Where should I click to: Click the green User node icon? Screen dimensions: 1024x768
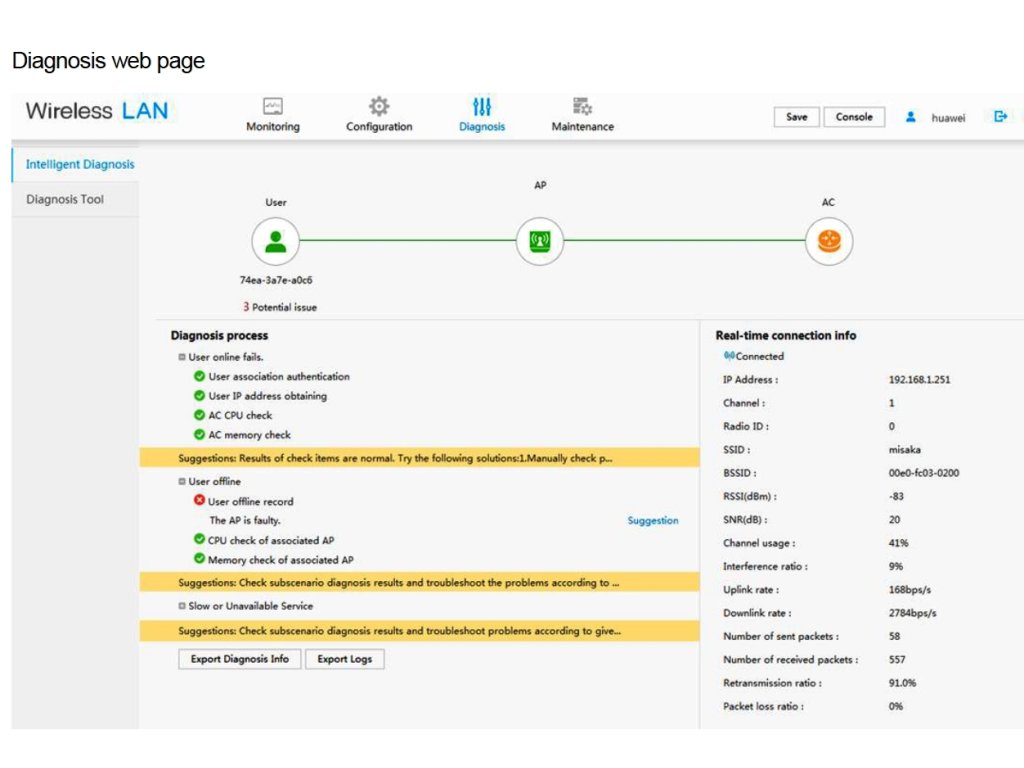pyautogui.click(x=276, y=242)
